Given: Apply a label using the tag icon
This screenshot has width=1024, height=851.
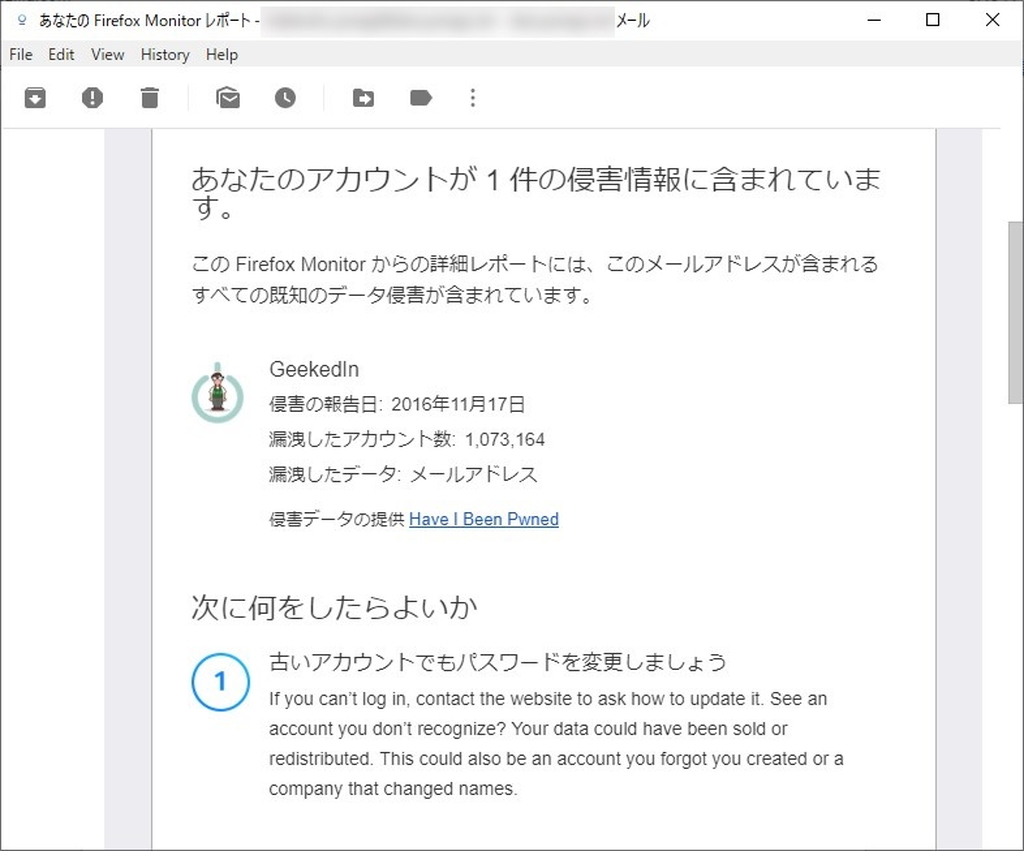Looking at the screenshot, I should 420,97.
